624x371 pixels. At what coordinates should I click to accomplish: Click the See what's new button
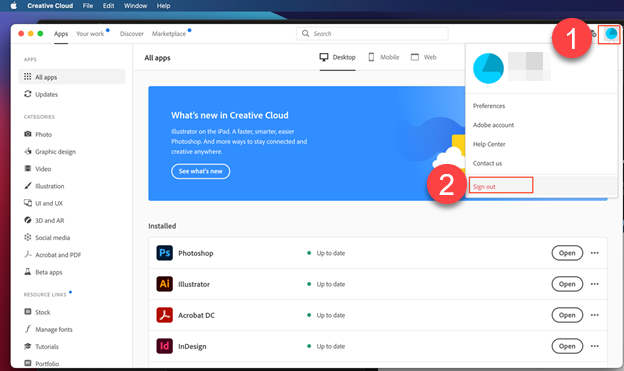click(201, 171)
